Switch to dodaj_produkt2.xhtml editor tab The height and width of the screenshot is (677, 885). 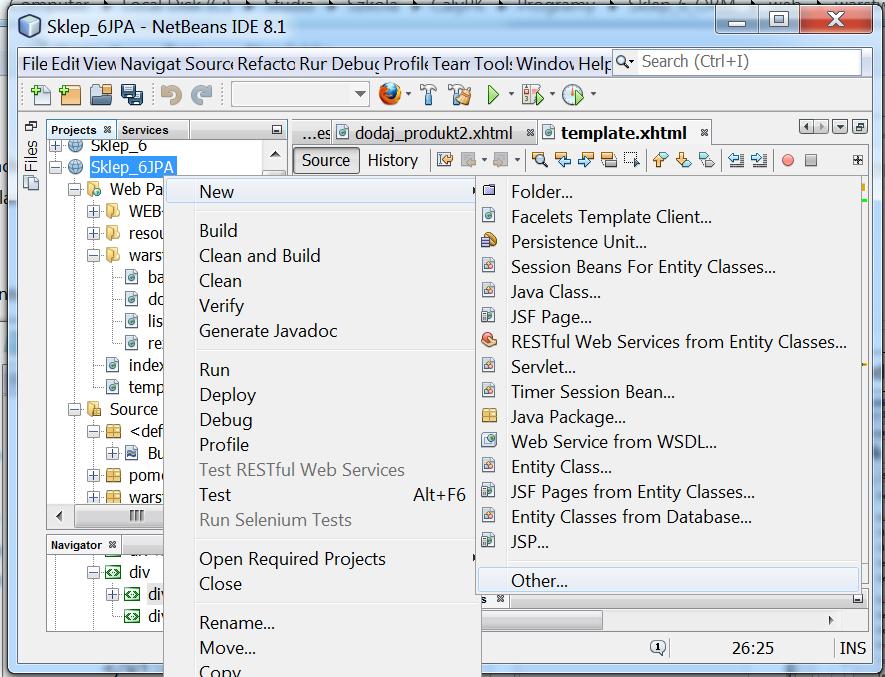[x=433, y=133]
